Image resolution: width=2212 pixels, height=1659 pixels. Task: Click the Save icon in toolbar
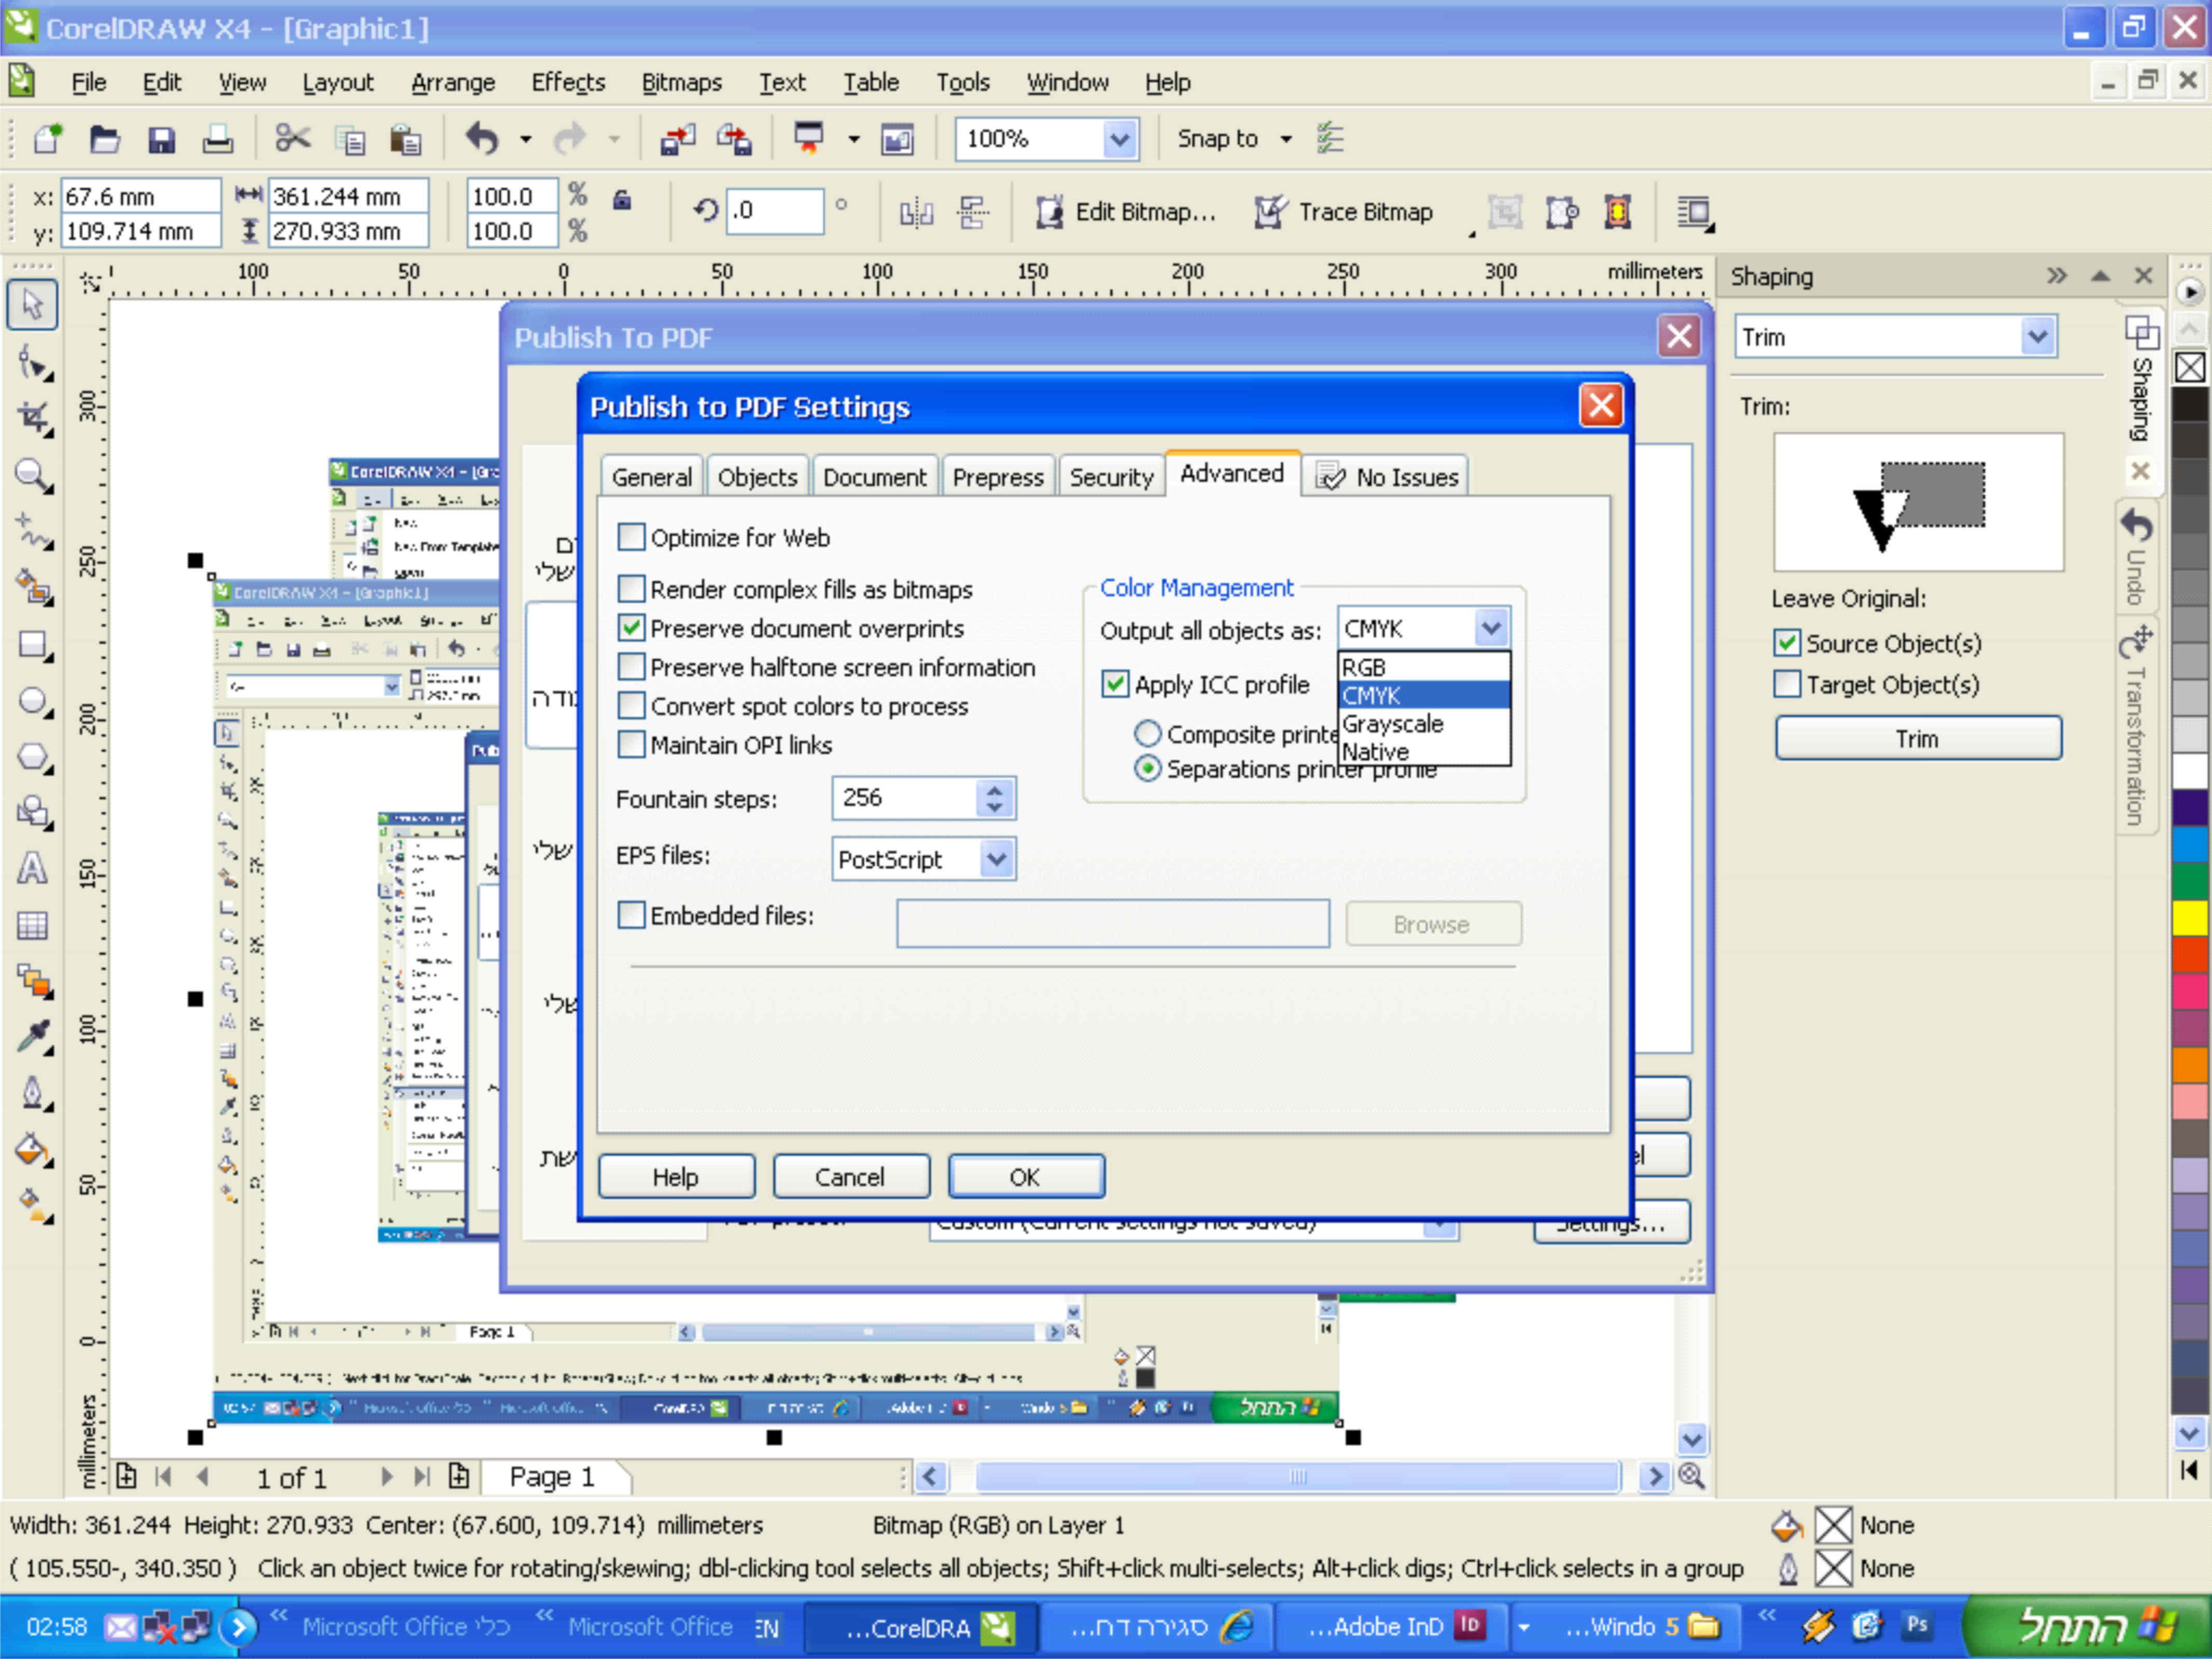click(161, 139)
